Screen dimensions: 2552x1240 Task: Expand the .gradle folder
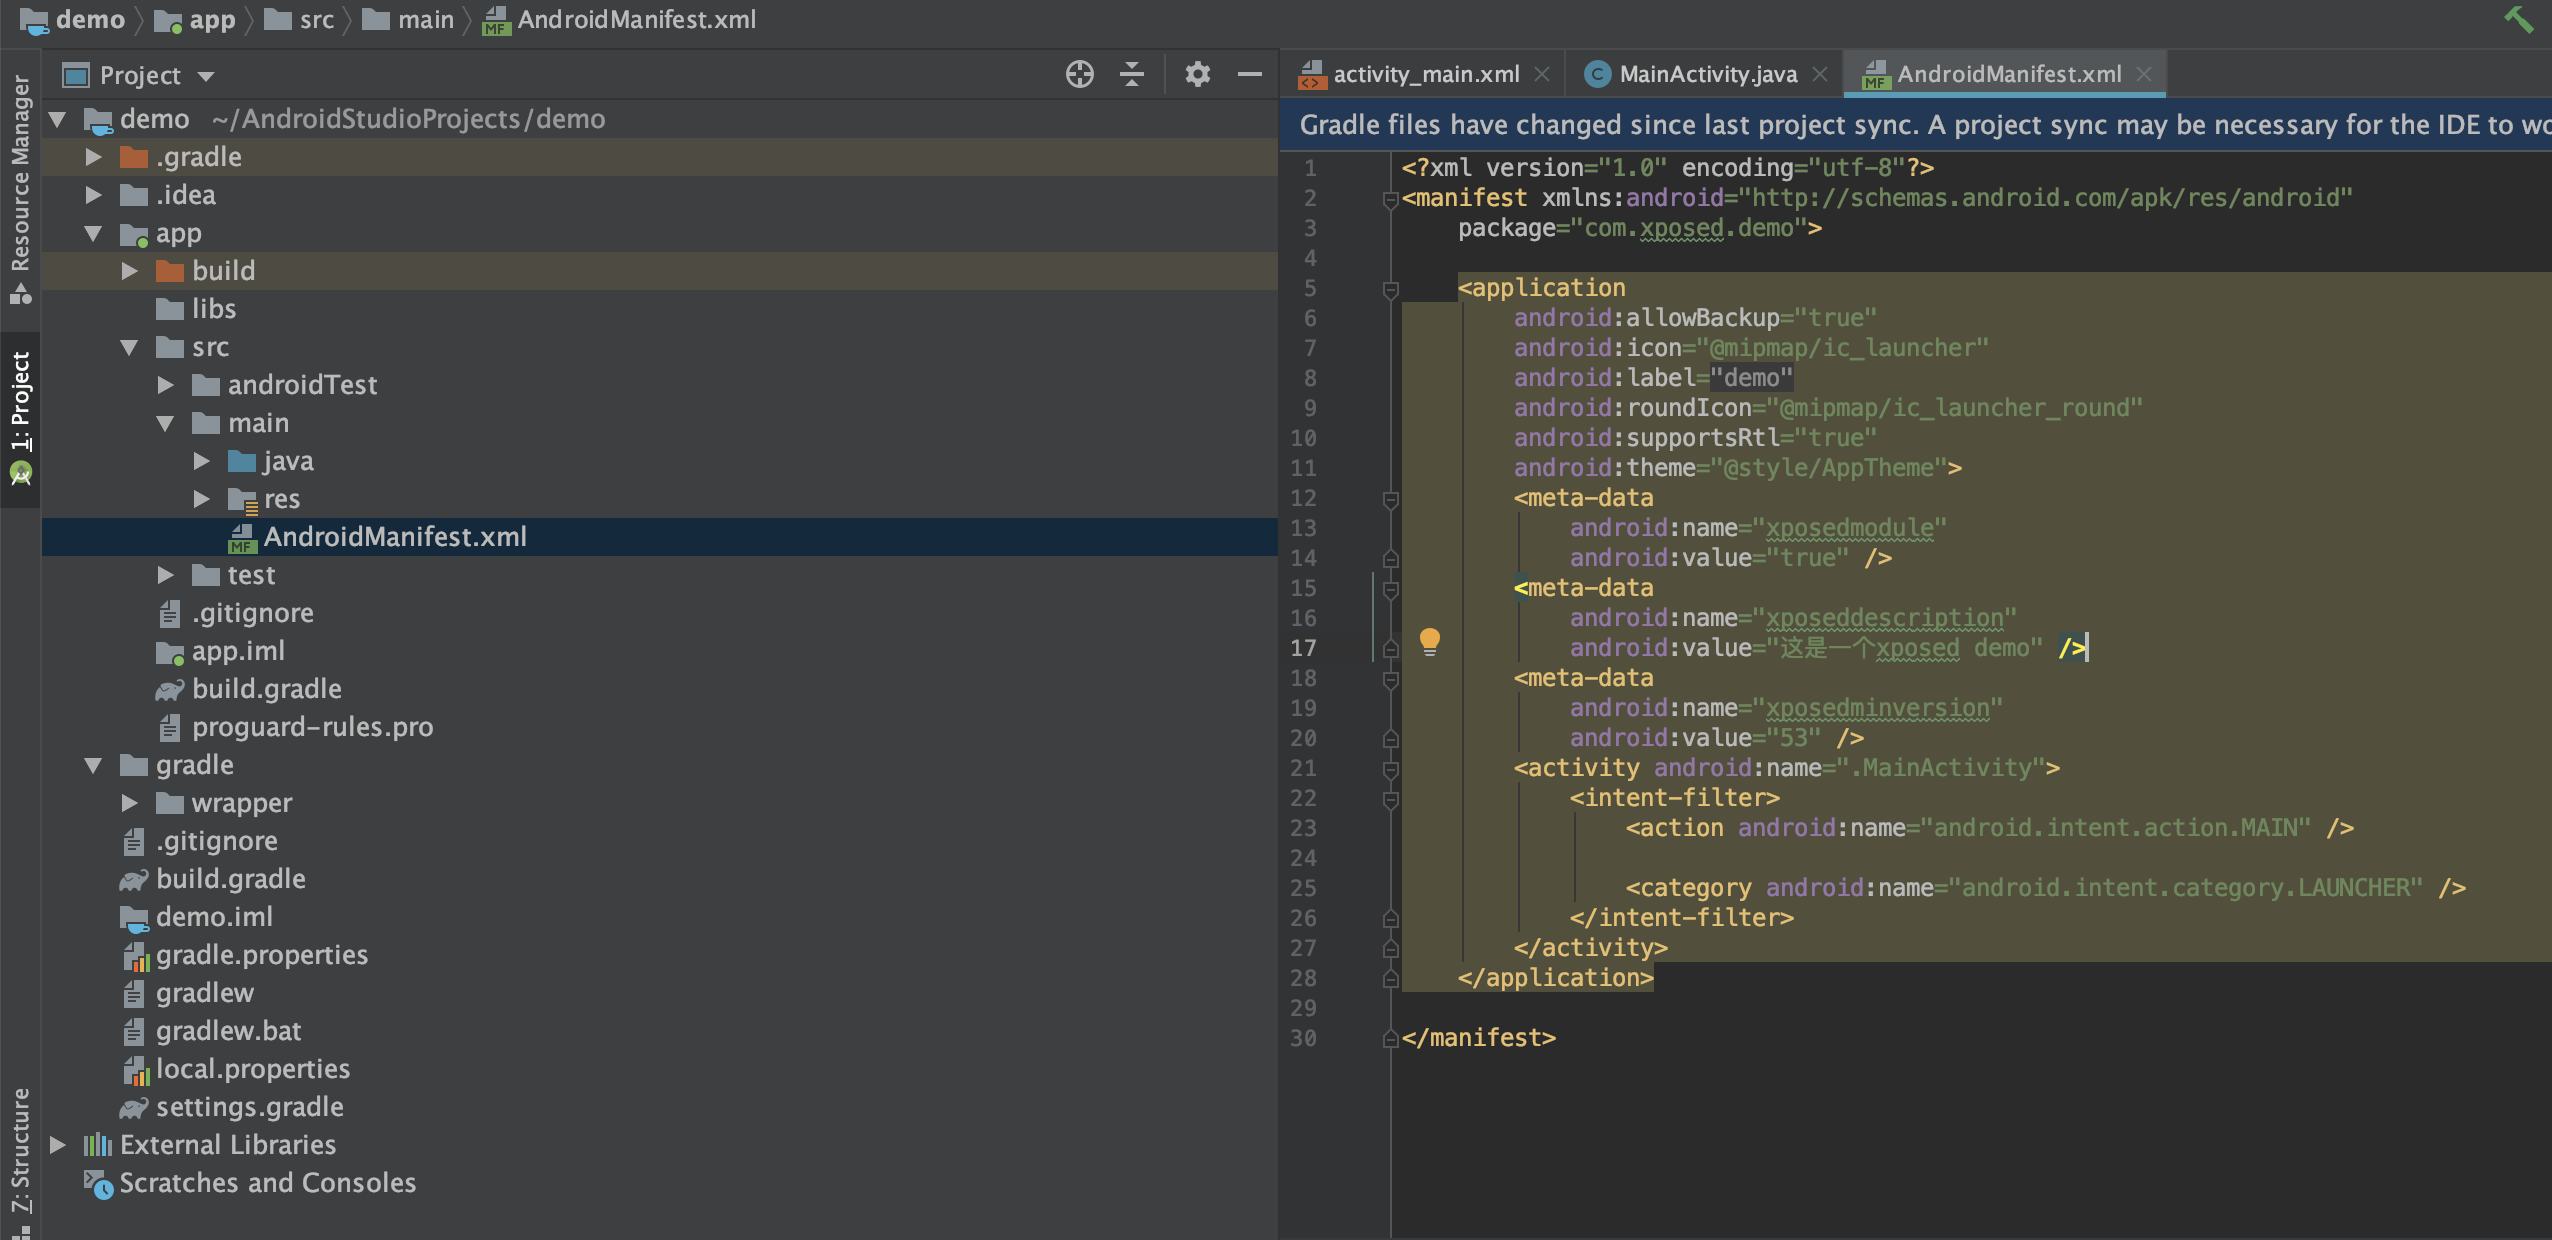pyautogui.click(x=93, y=157)
